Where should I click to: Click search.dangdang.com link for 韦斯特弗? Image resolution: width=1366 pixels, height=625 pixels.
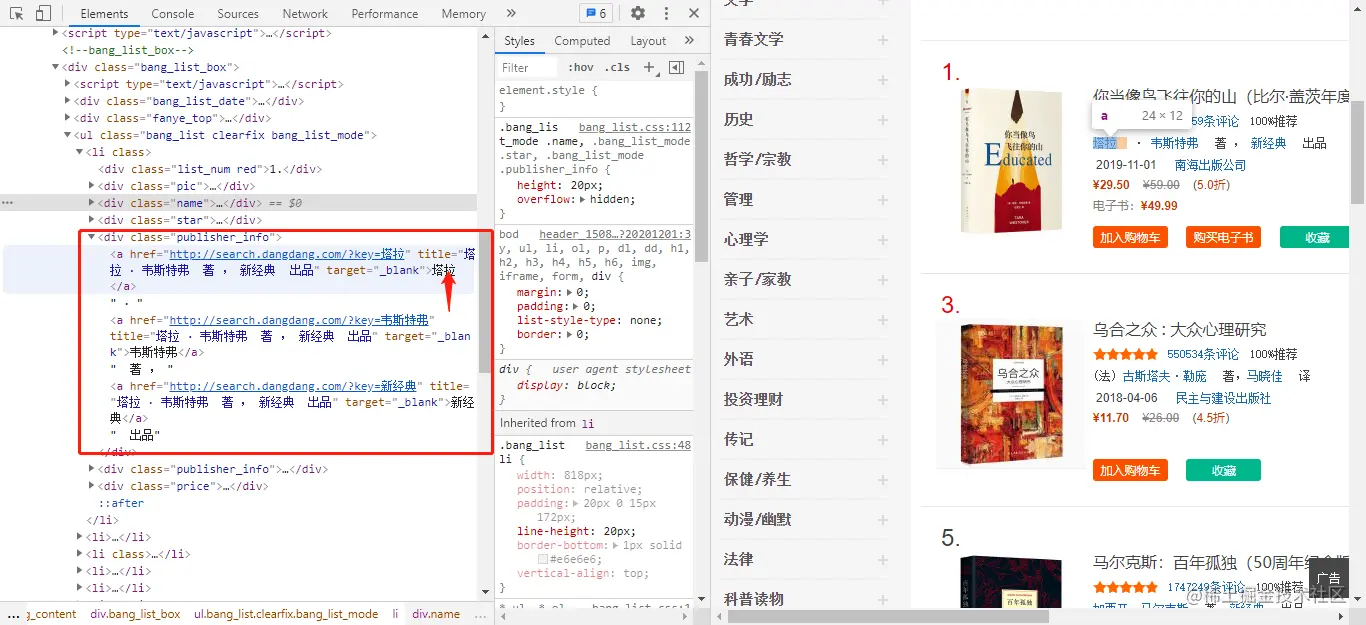(x=299, y=320)
